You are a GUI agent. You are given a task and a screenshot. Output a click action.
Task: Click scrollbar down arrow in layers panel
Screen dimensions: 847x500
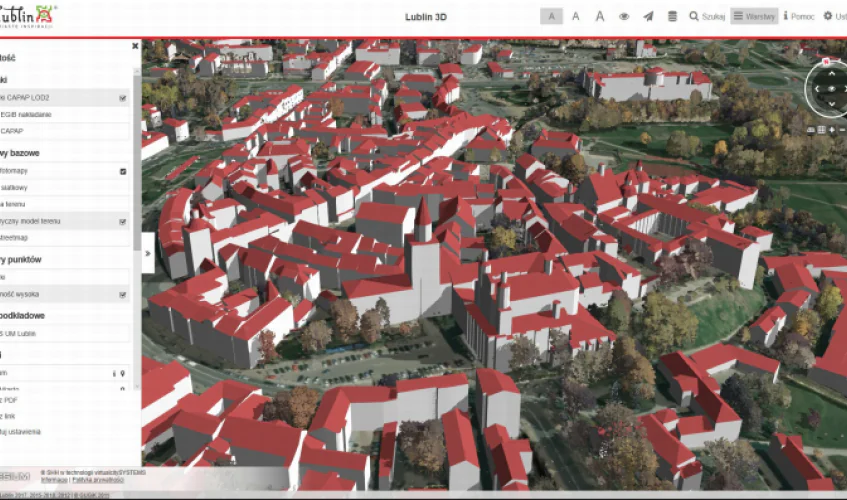click(x=137, y=387)
